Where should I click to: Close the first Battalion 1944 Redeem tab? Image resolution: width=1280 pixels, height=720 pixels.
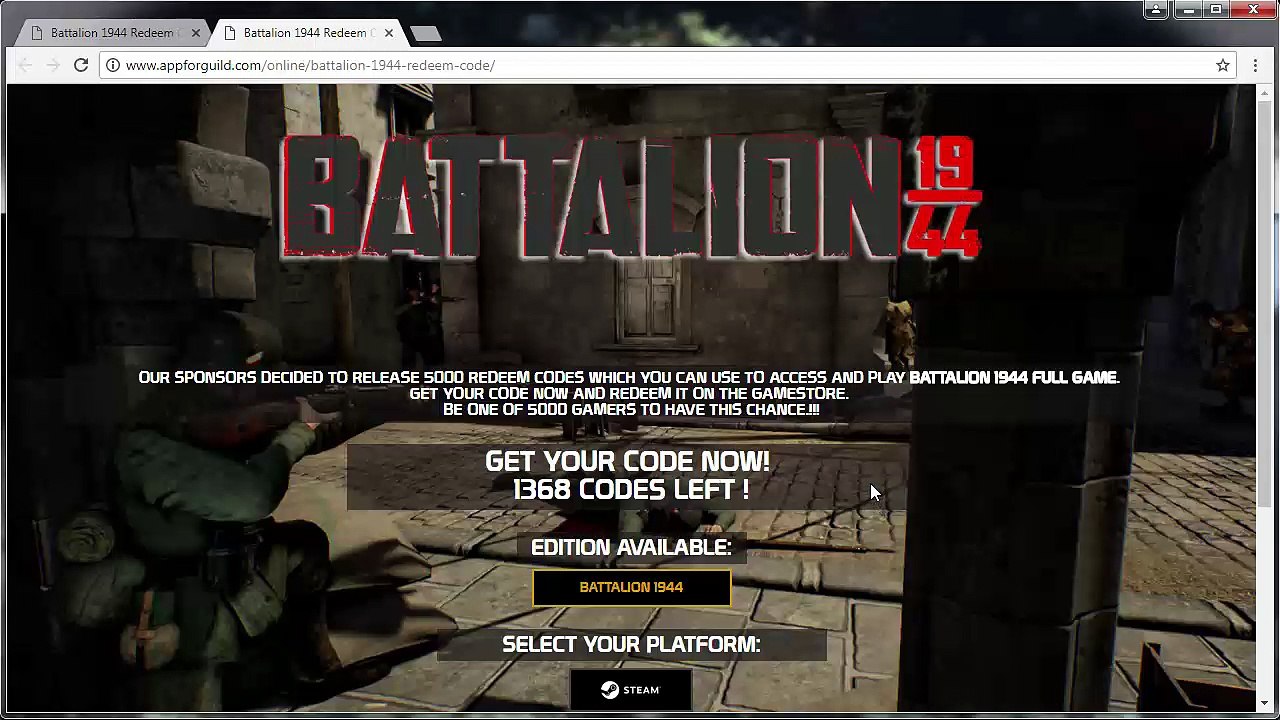[x=196, y=33]
